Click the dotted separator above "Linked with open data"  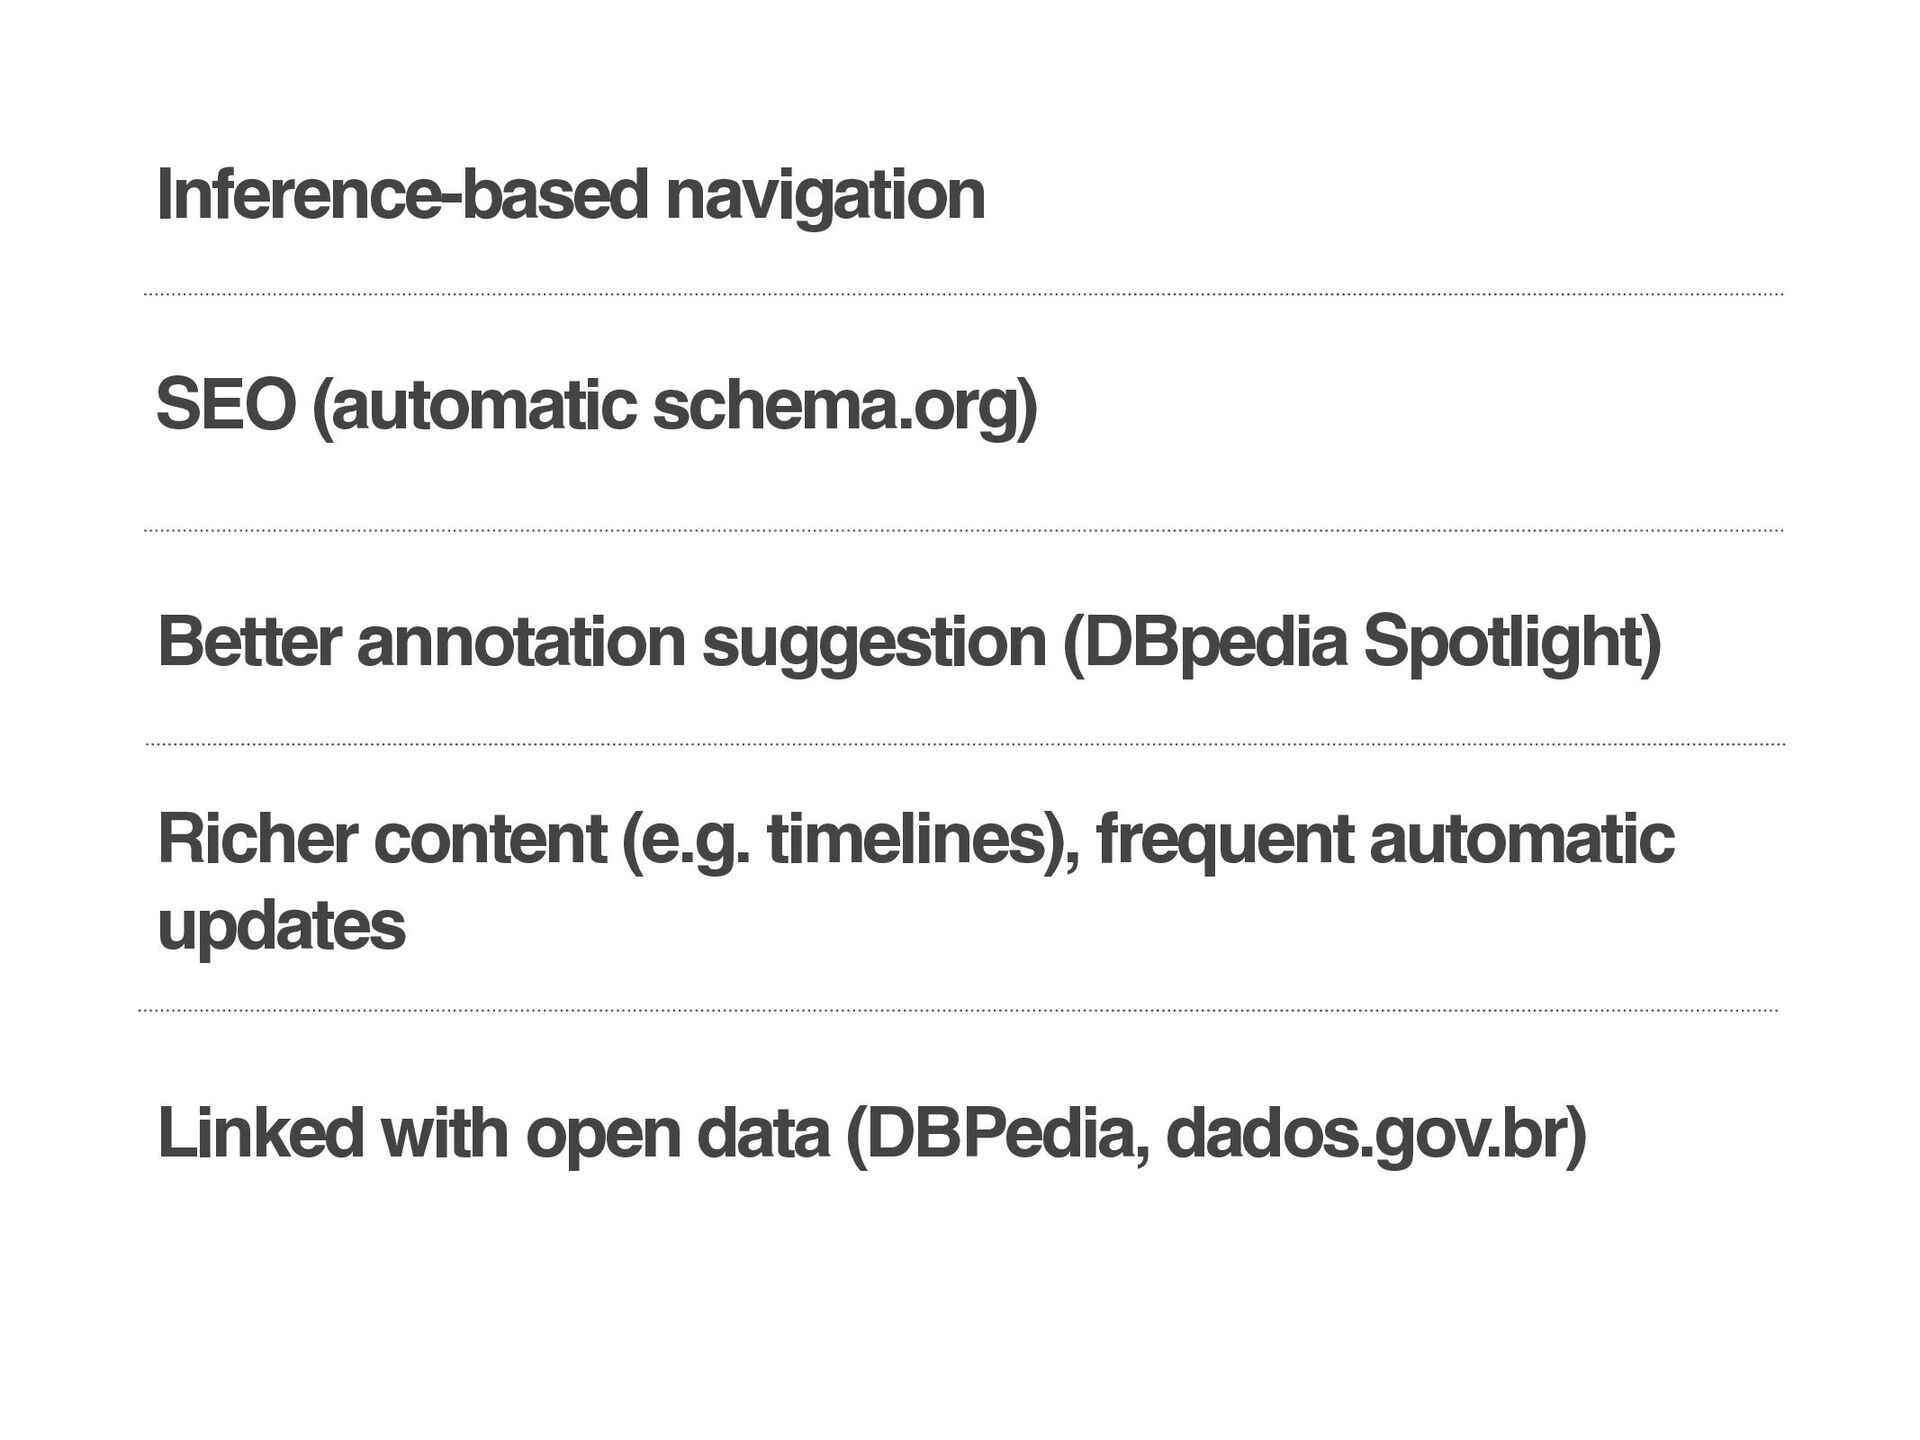pos(958,1011)
